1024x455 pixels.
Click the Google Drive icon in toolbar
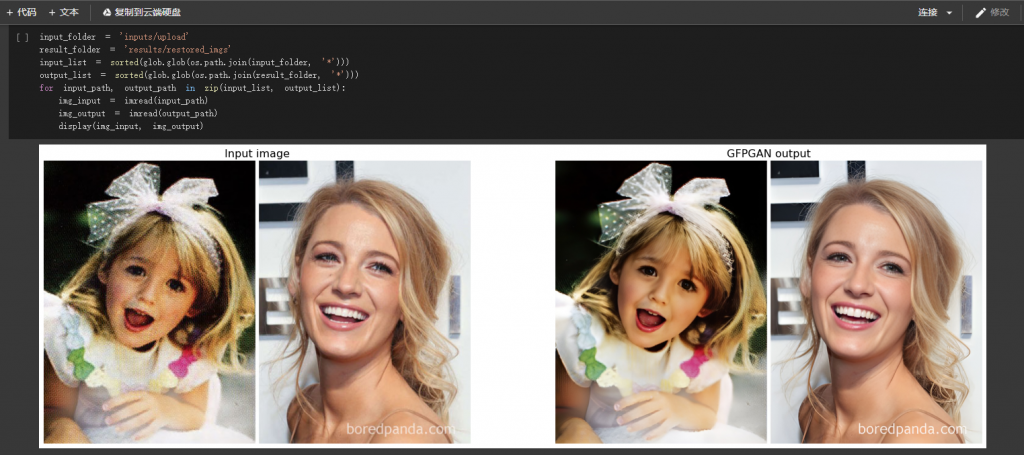tap(107, 12)
